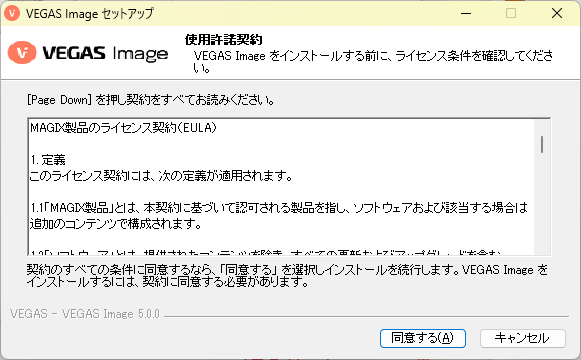This screenshot has height=360, width=581.
Task: Click the キャンセル cancel button
Action: (523, 338)
